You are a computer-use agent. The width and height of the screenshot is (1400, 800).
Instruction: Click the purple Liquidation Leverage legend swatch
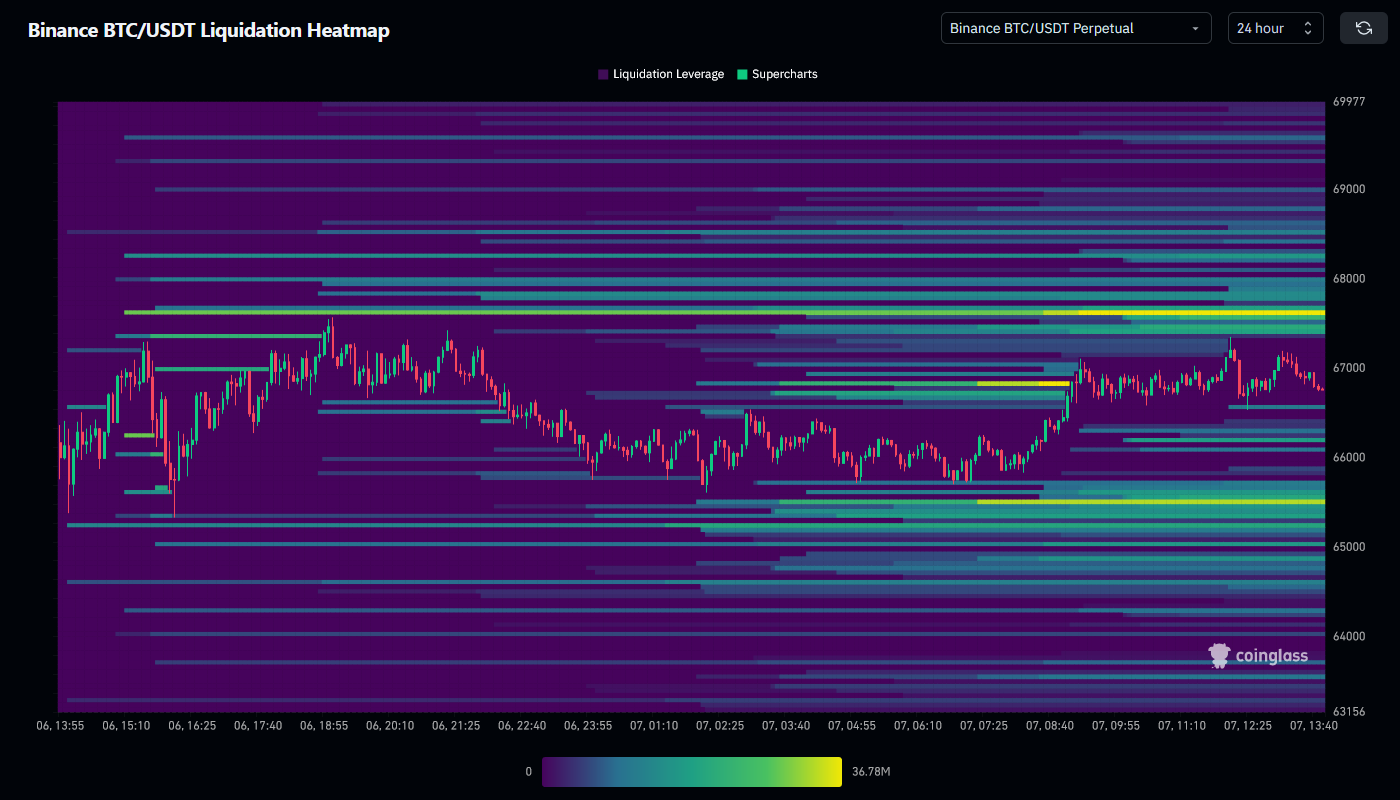click(603, 74)
